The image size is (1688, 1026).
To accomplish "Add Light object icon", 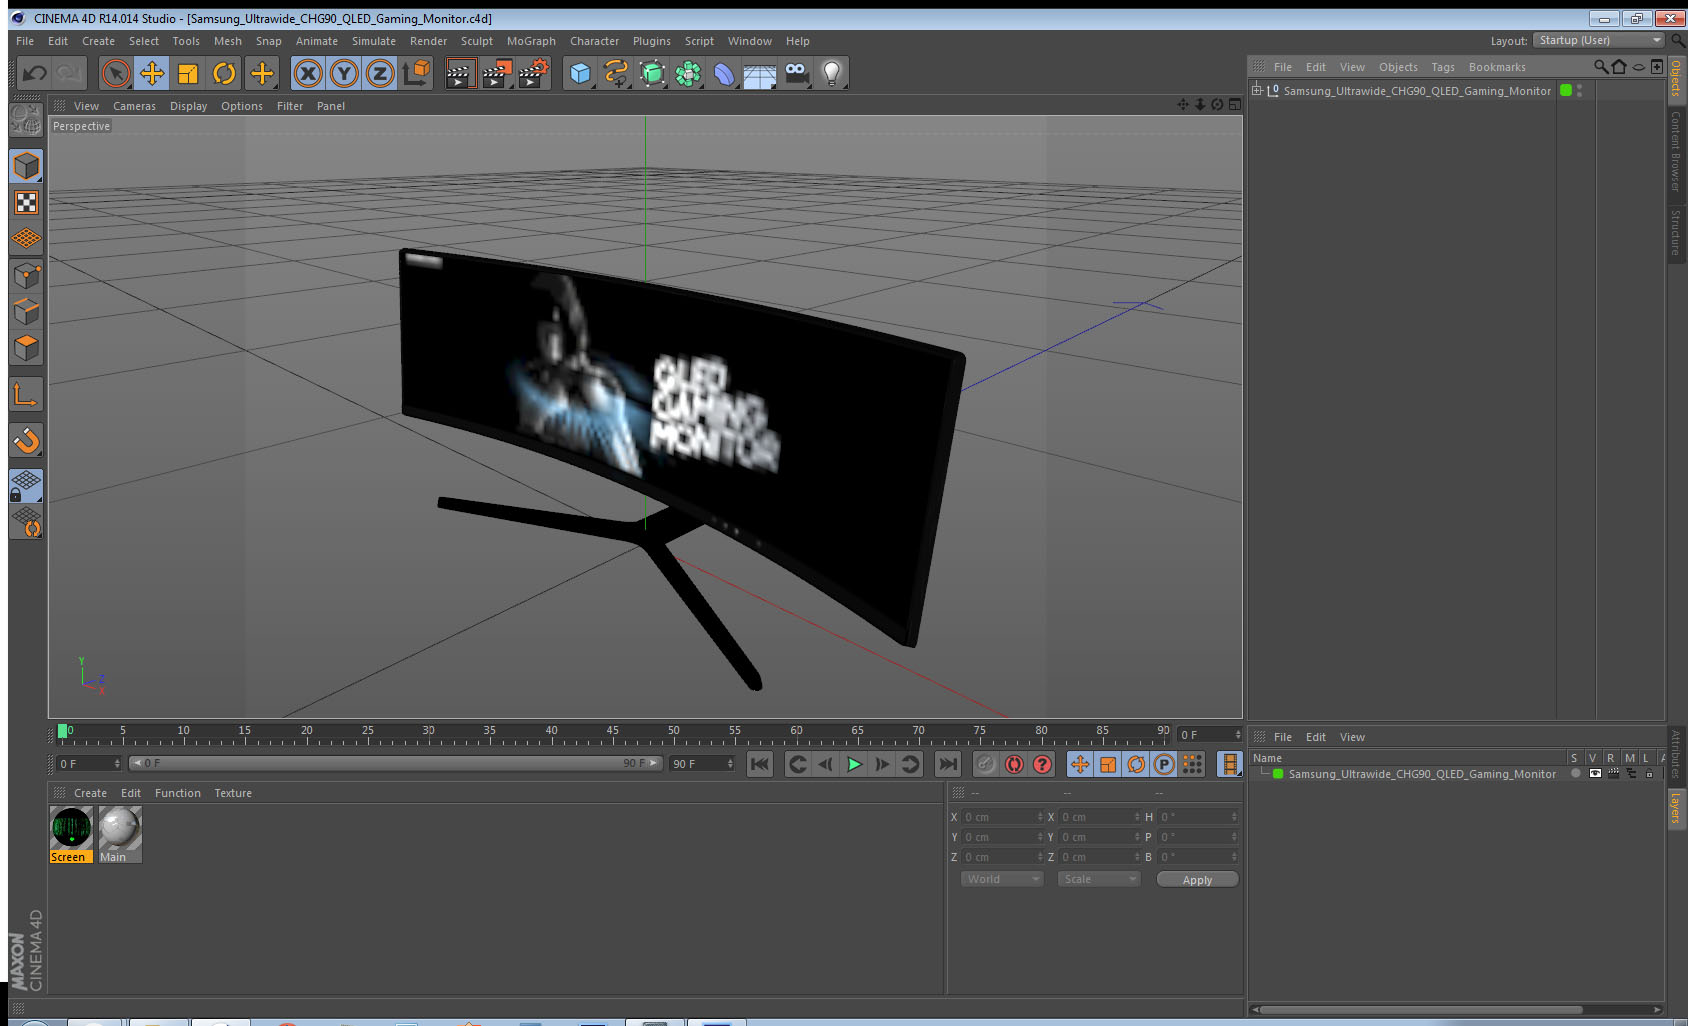I will (832, 73).
